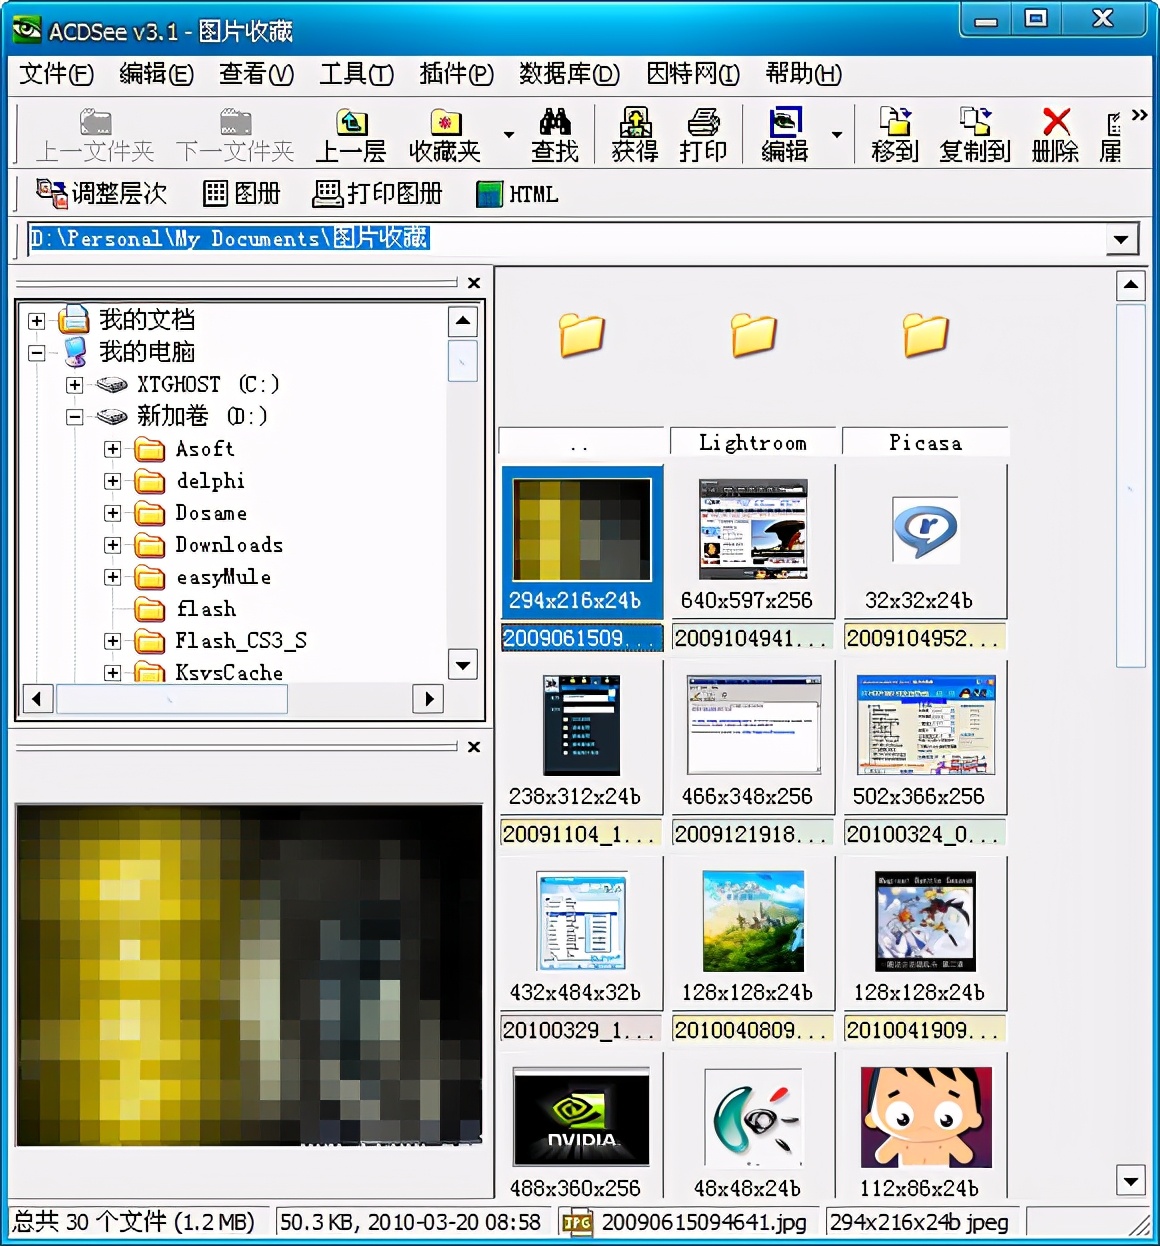Image resolution: width=1160 pixels, height=1246 pixels.
Task: Select the NVIDIA logo thumbnail
Action: (581, 1117)
